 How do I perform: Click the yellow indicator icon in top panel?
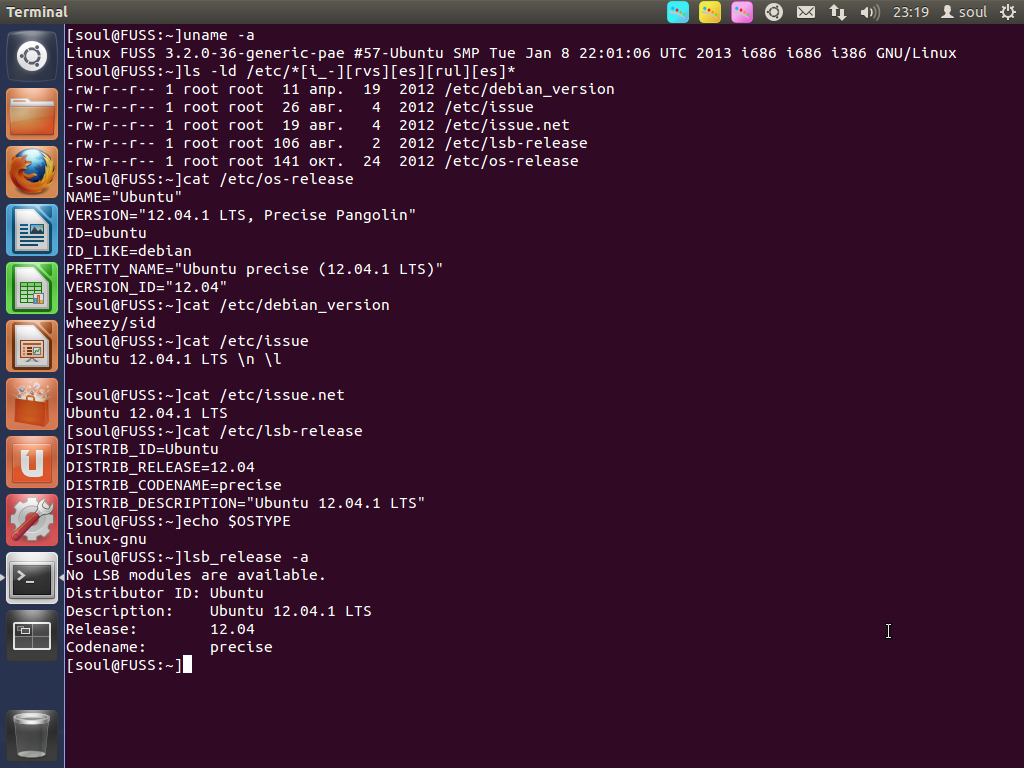pyautogui.click(x=710, y=12)
